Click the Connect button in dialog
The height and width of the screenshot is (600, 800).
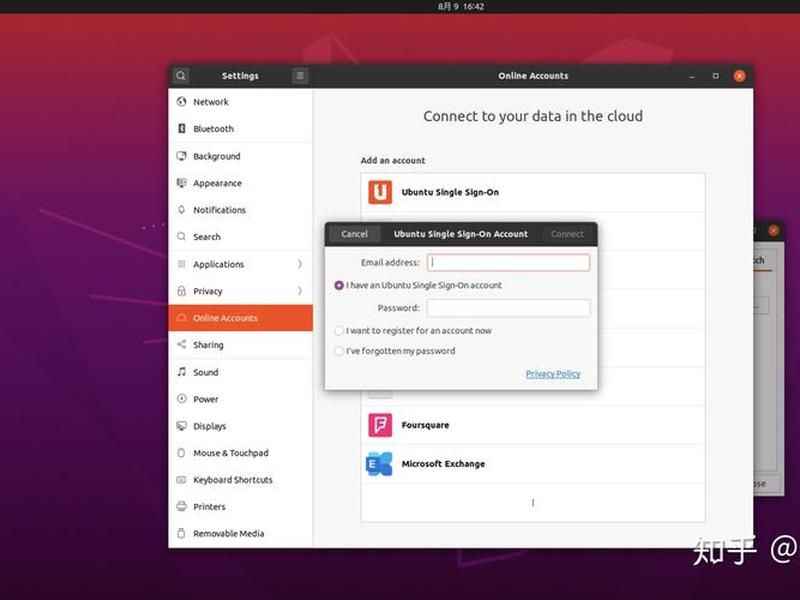click(567, 234)
